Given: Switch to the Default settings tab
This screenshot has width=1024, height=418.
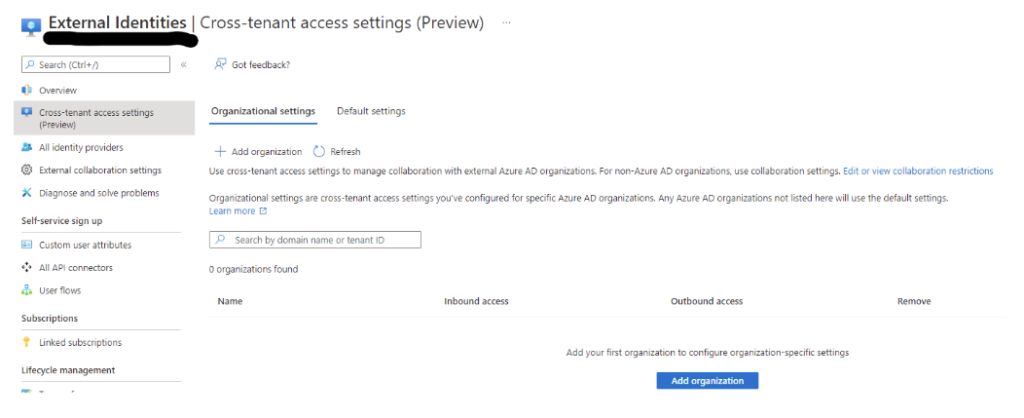Looking at the screenshot, I should coord(371,111).
